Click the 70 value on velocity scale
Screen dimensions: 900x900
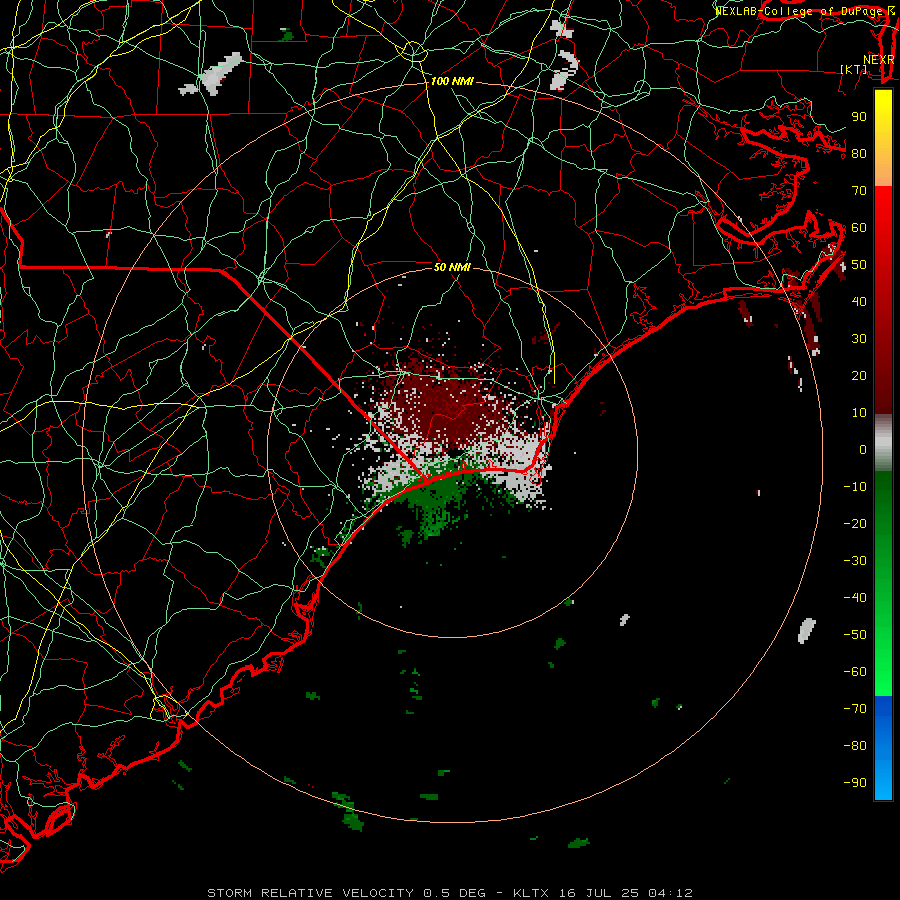859,191
